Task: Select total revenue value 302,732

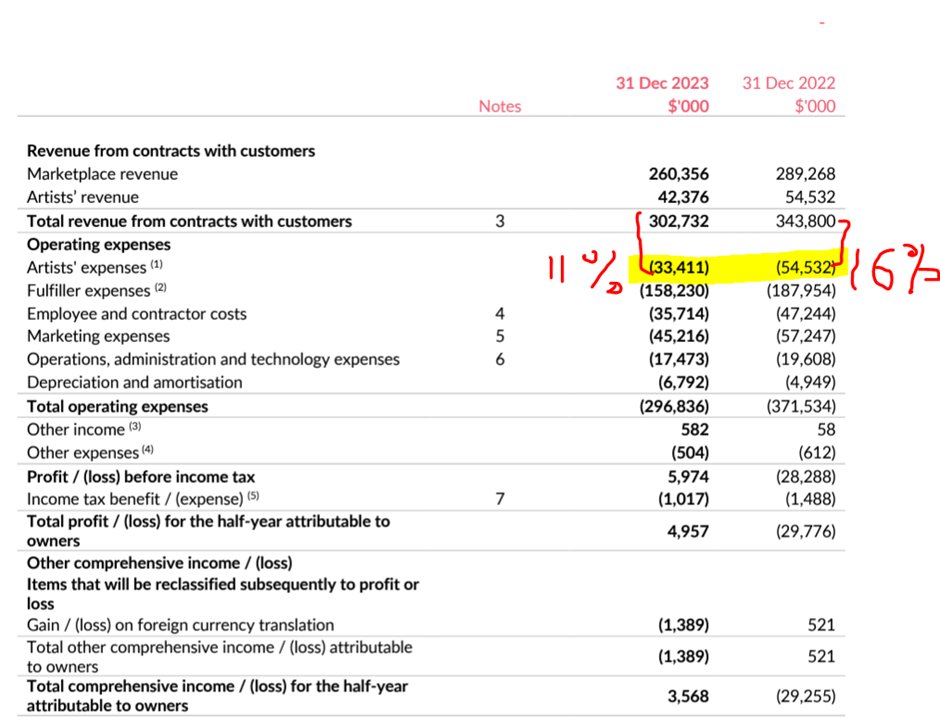Action: (679, 221)
